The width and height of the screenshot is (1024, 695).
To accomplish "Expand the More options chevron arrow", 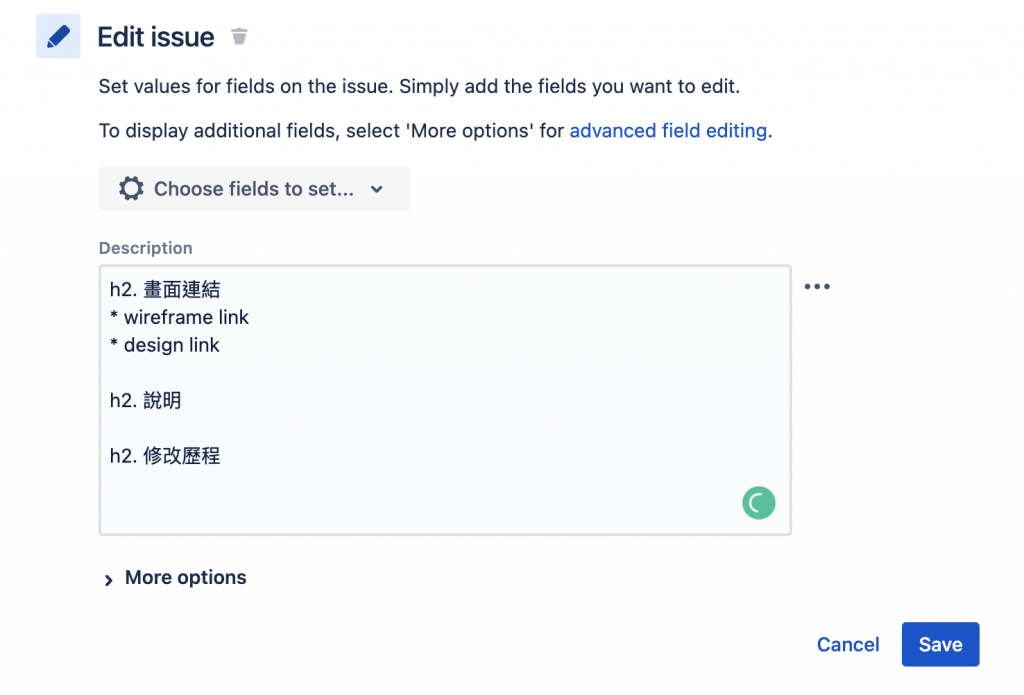I will click(109, 579).
